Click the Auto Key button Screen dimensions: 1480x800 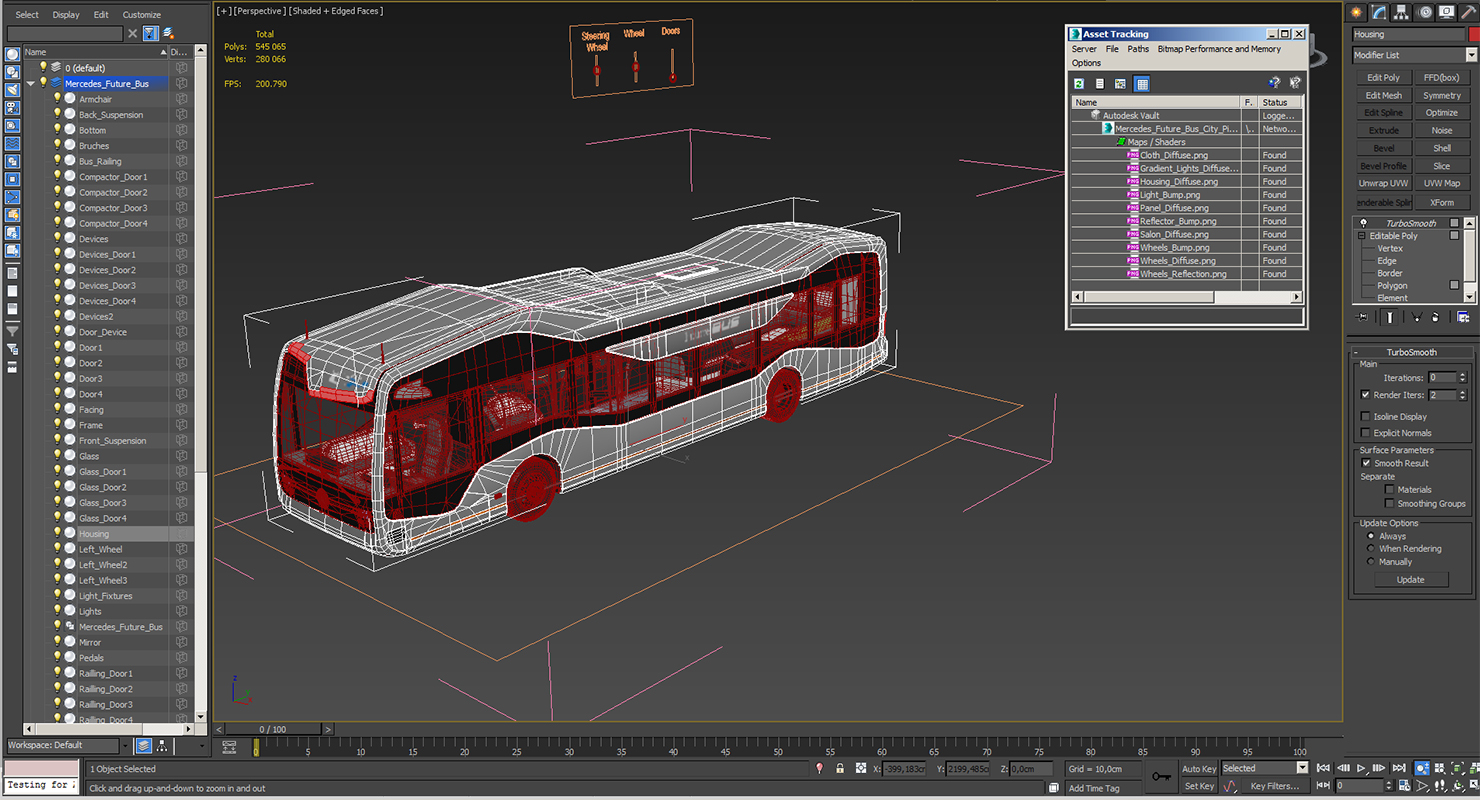1199,769
